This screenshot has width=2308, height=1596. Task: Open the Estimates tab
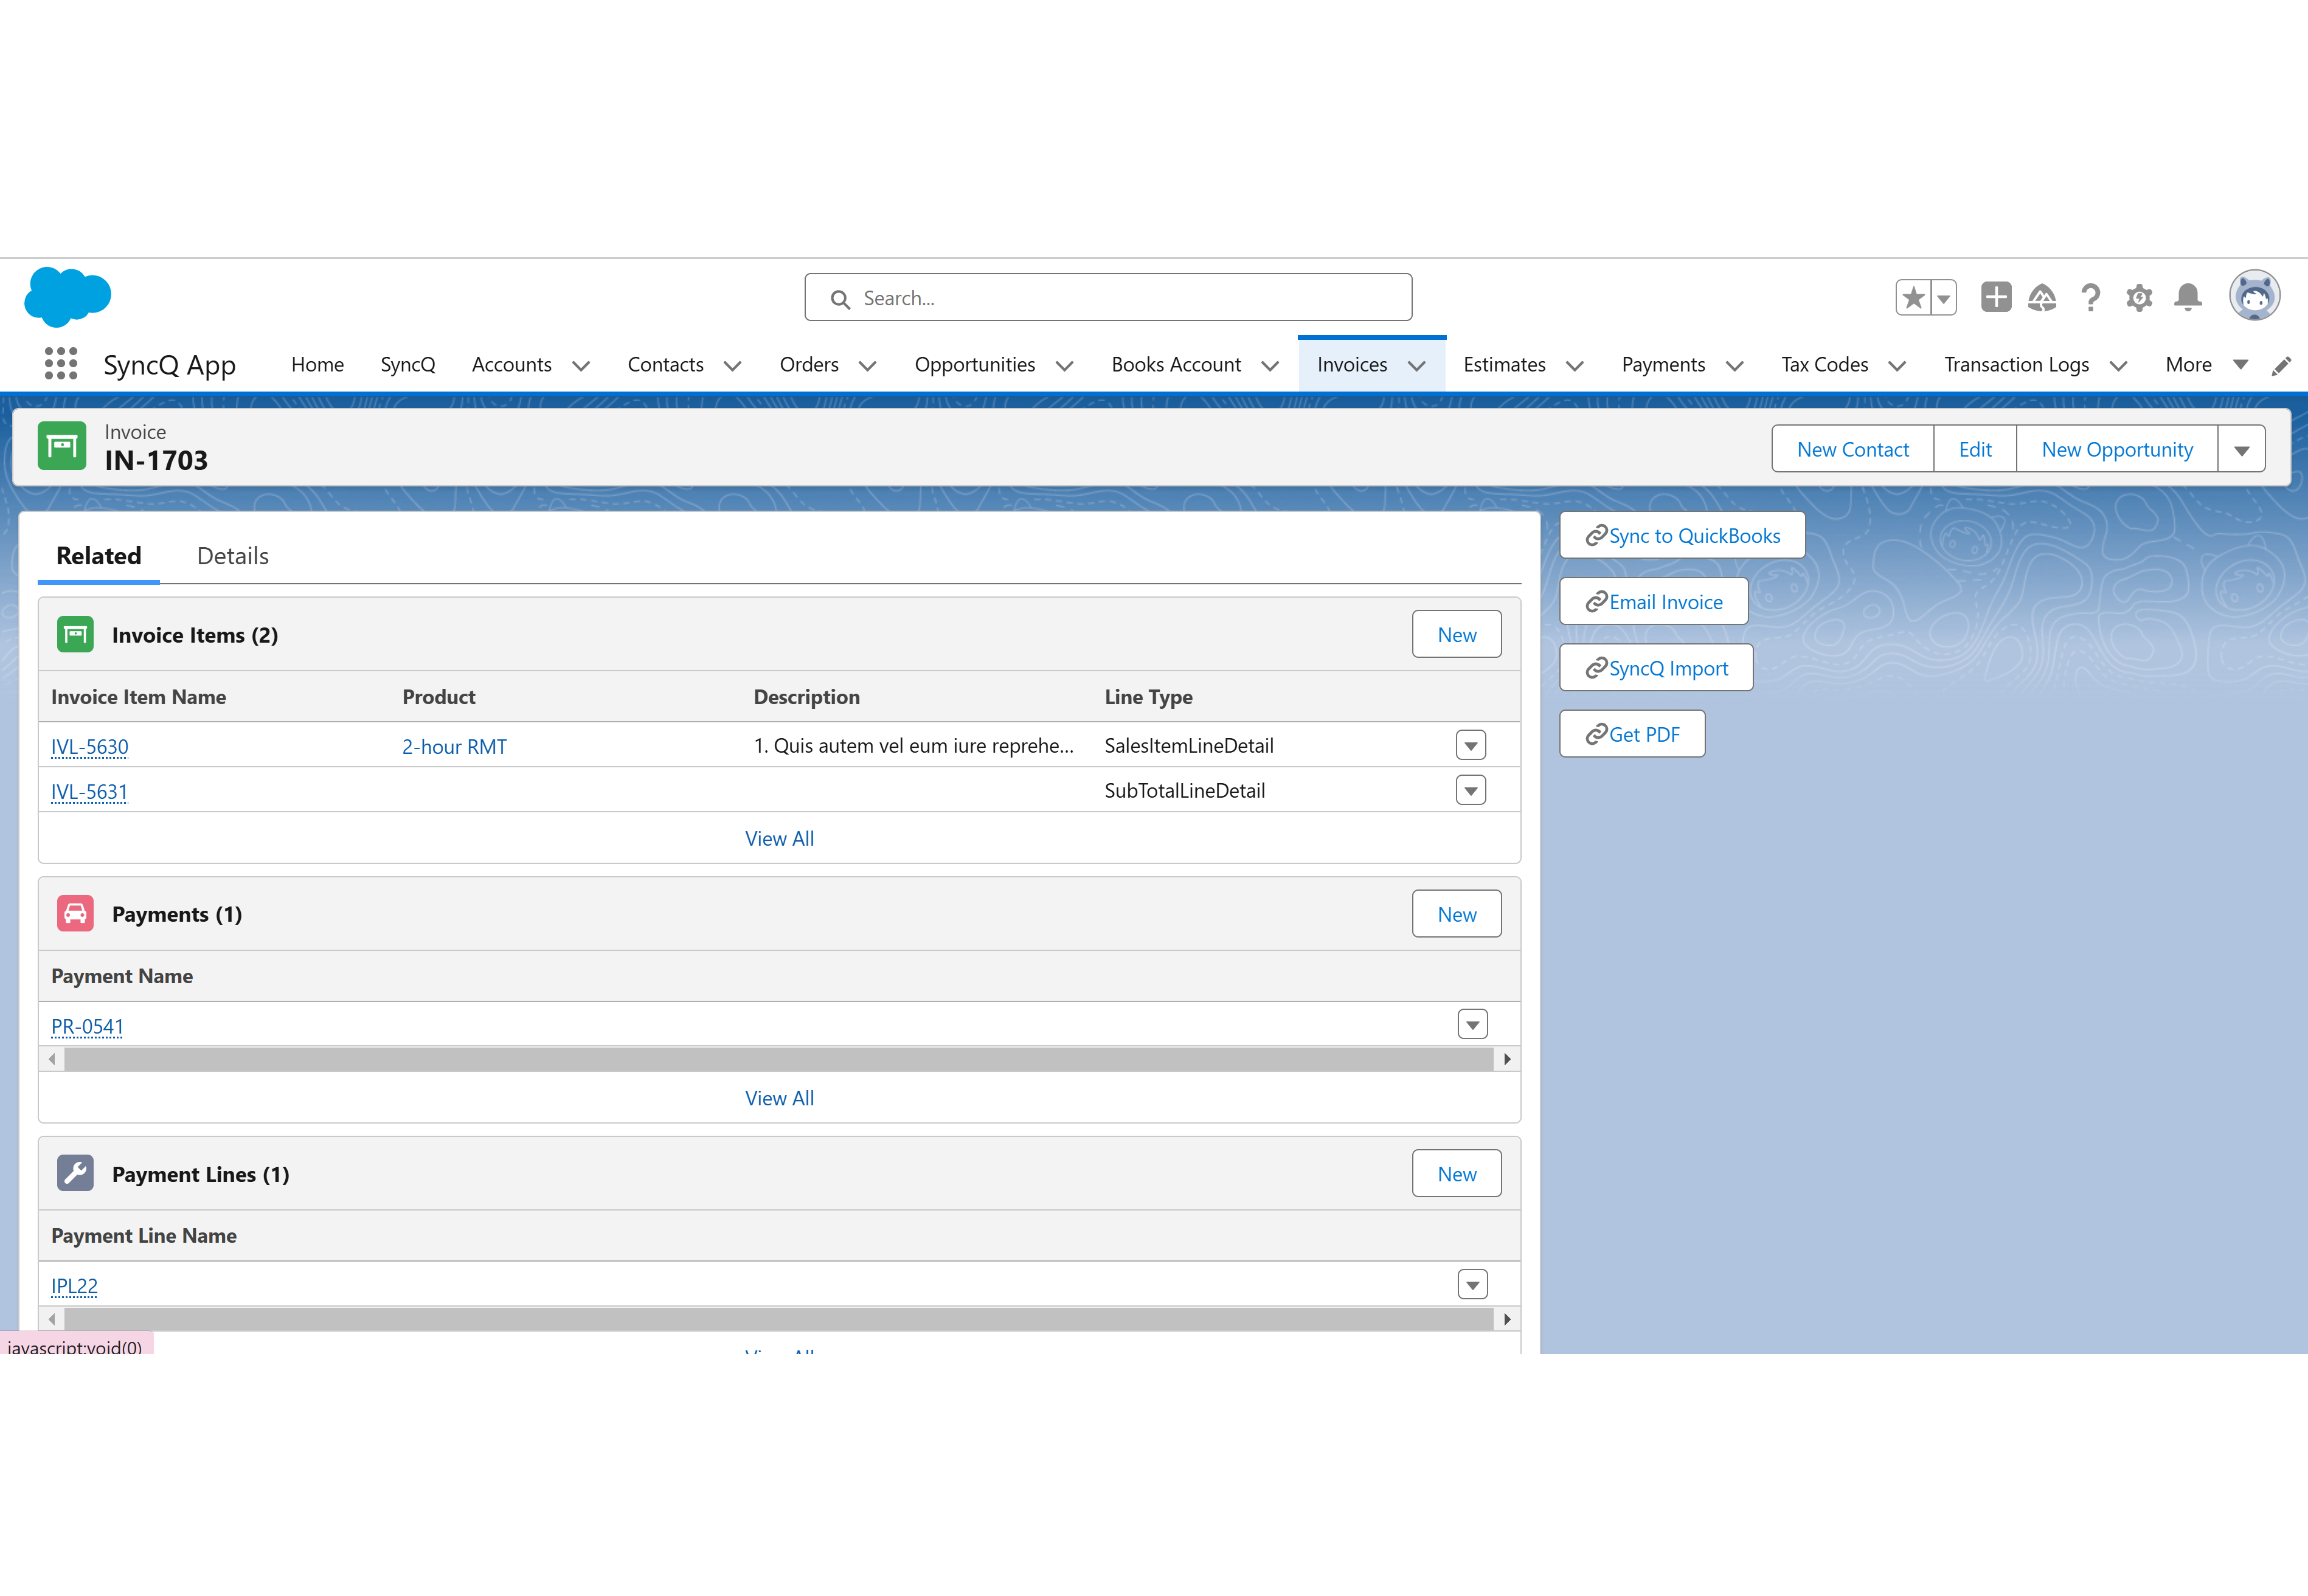pyautogui.click(x=1504, y=365)
